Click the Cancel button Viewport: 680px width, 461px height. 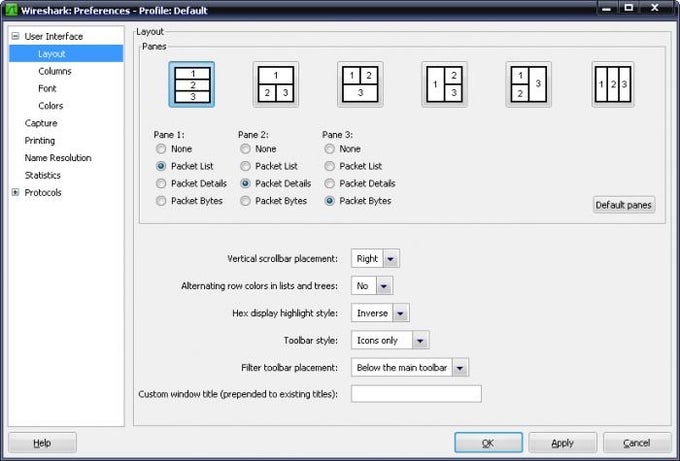click(637, 443)
